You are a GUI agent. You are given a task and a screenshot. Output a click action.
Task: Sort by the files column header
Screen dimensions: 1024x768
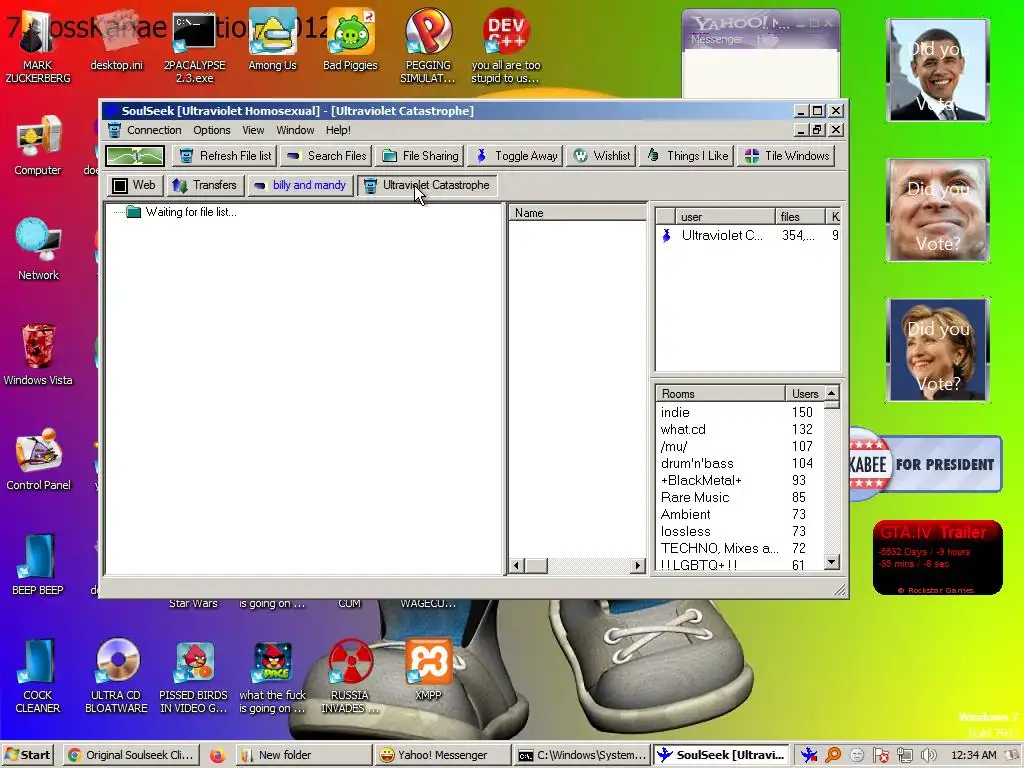click(x=800, y=217)
